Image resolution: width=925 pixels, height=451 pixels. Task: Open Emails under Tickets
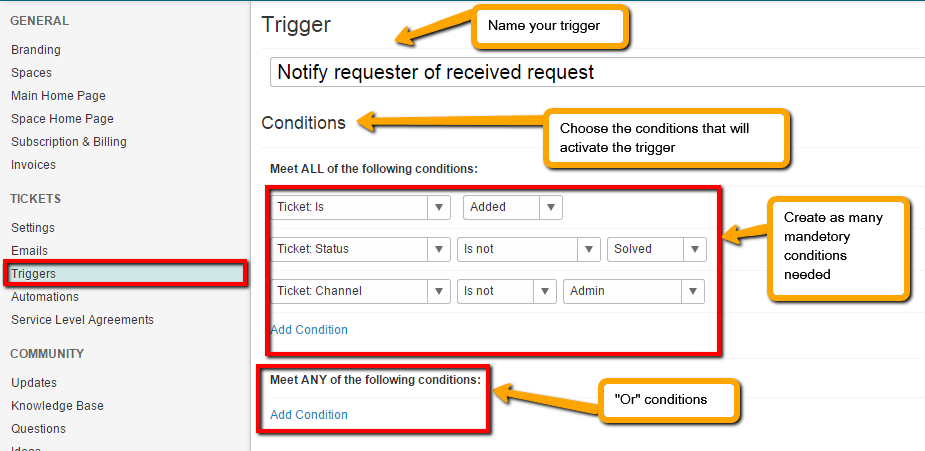click(29, 251)
